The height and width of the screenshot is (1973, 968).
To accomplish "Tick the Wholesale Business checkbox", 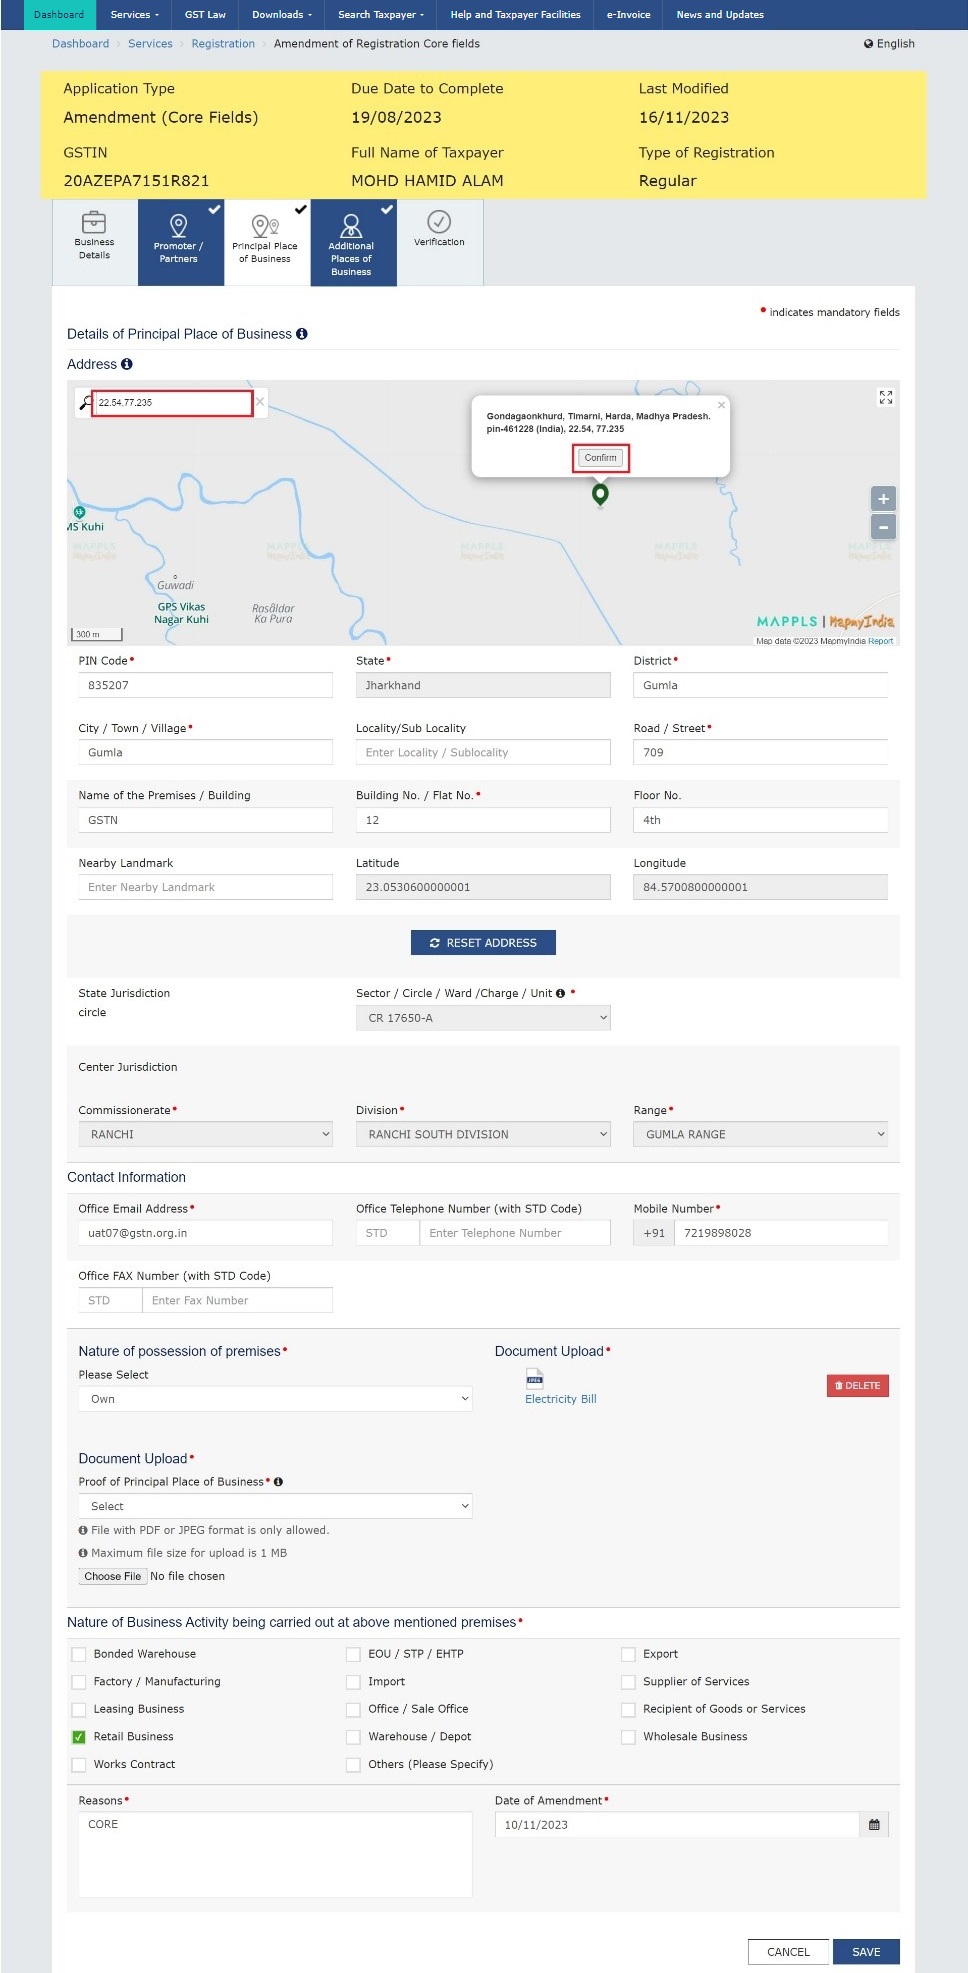I will (x=628, y=1737).
